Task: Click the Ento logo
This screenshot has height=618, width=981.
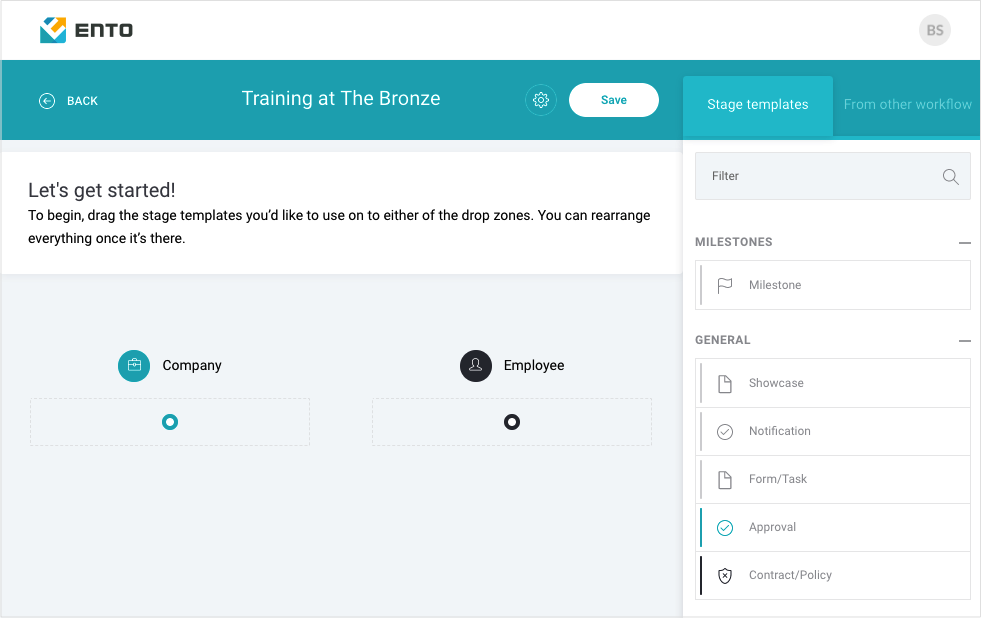Action: point(86,30)
